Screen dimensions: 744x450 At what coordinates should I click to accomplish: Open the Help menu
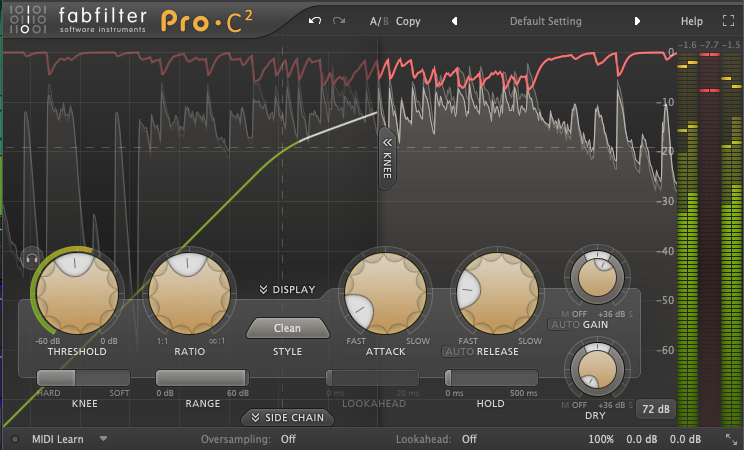point(692,21)
